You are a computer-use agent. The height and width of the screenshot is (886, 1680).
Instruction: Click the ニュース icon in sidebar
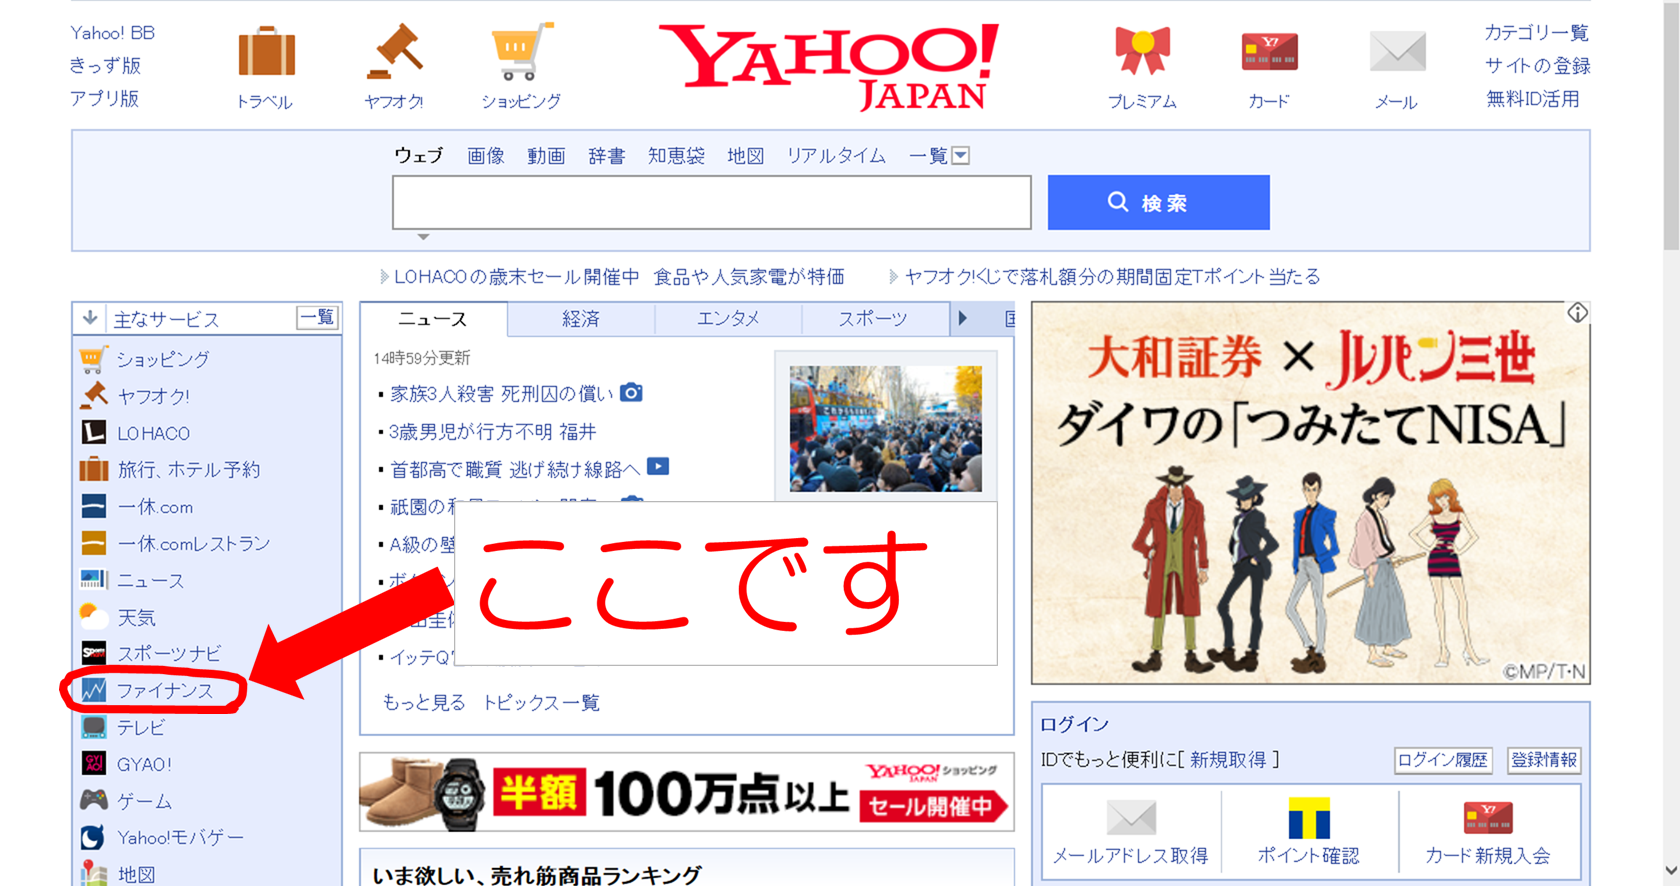(x=93, y=580)
